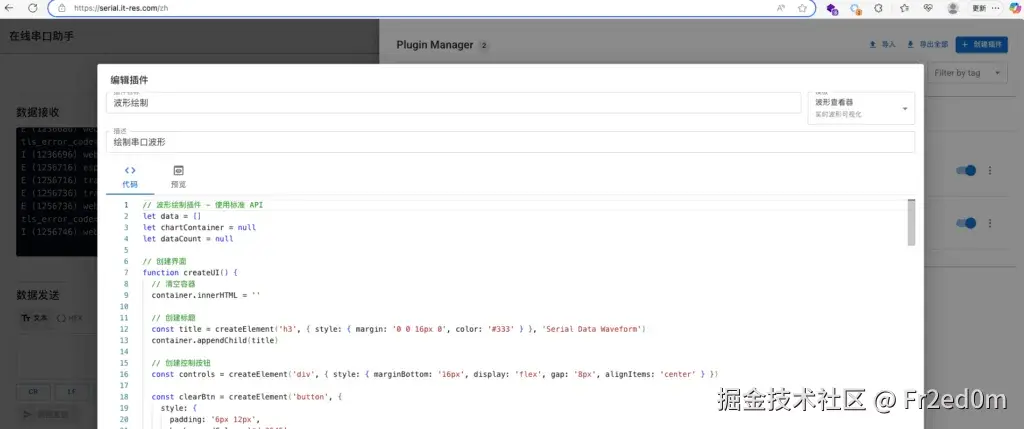Open the first plugin's three-dot menu
This screenshot has height=429, width=1024.
coord(990,170)
